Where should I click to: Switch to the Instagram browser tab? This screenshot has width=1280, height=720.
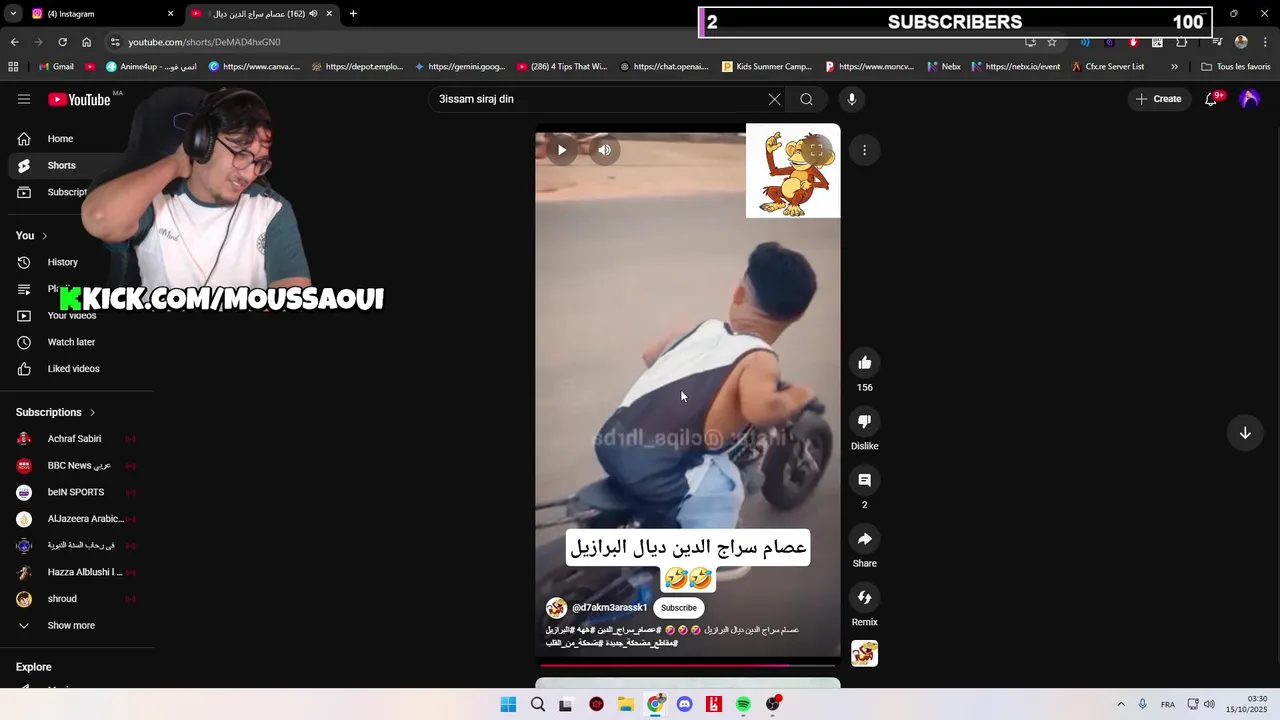(98, 14)
